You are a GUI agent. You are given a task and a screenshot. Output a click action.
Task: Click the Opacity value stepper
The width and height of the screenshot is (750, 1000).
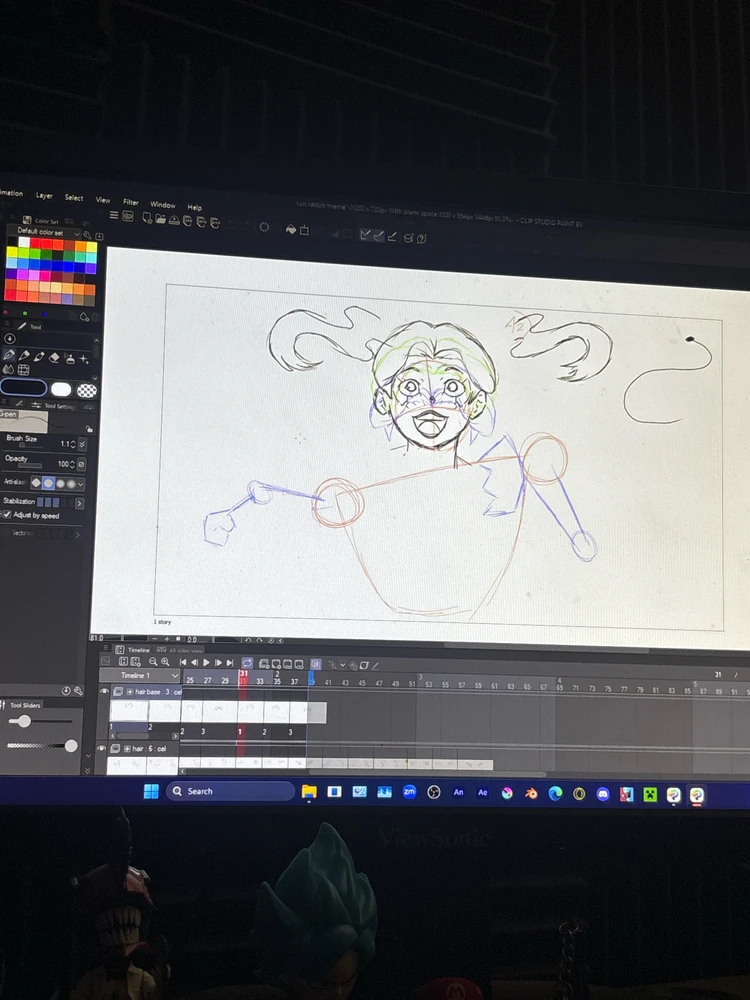click(72, 464)
